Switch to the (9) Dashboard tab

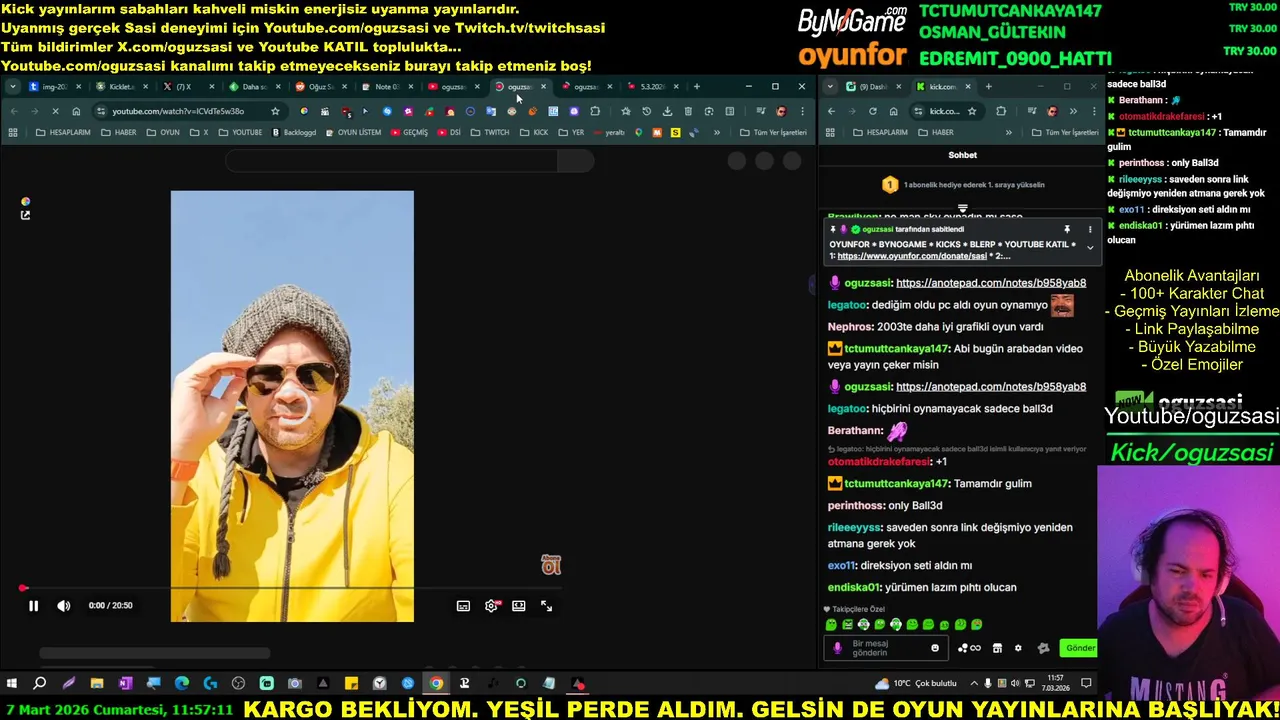[872, 87]
